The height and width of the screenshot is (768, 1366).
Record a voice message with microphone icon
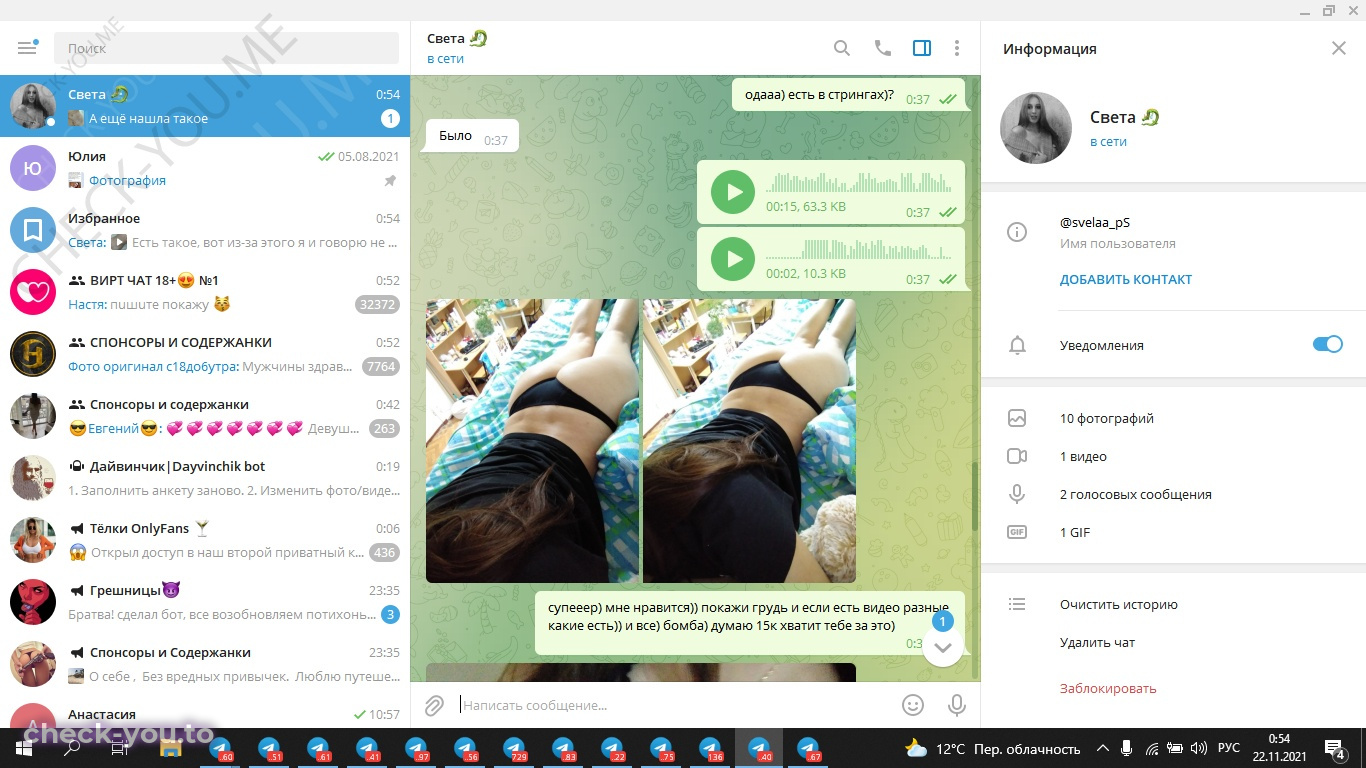(x=957, y=705)
